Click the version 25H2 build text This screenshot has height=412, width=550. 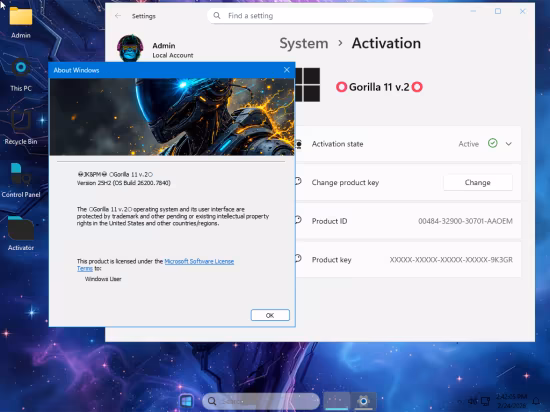(123, 183)
